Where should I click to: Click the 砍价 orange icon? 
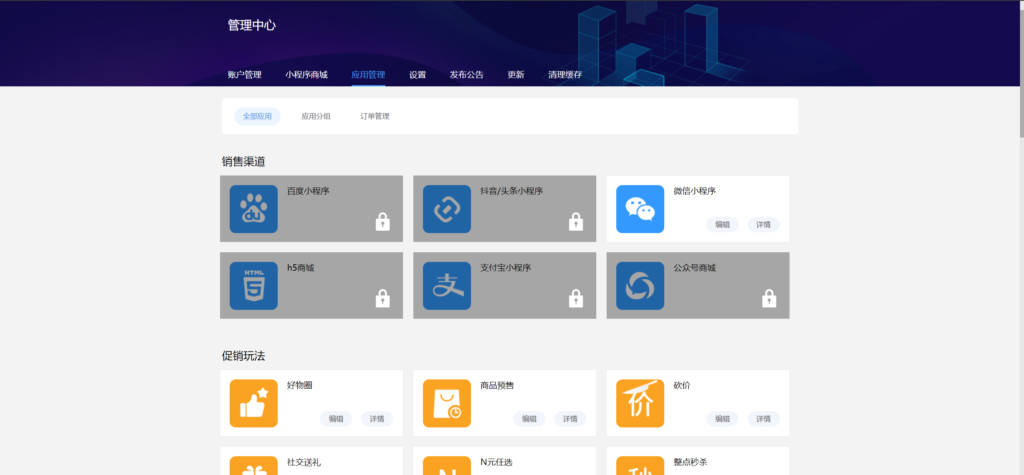pos(640,403)
